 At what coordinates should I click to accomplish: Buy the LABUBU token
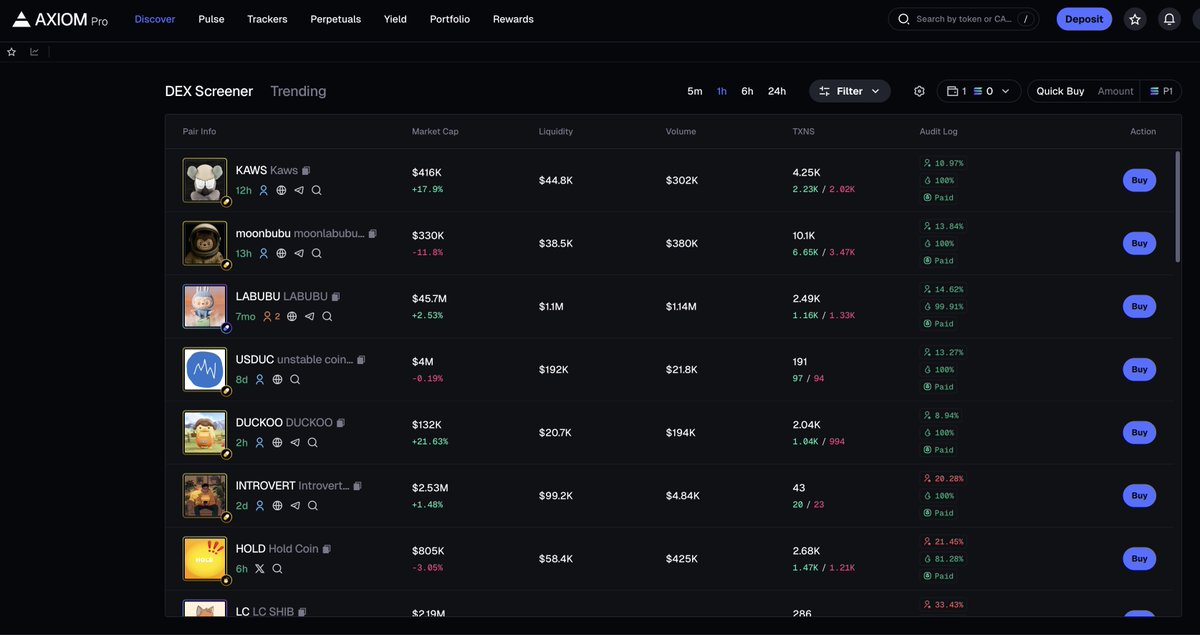coord(1139,306)
